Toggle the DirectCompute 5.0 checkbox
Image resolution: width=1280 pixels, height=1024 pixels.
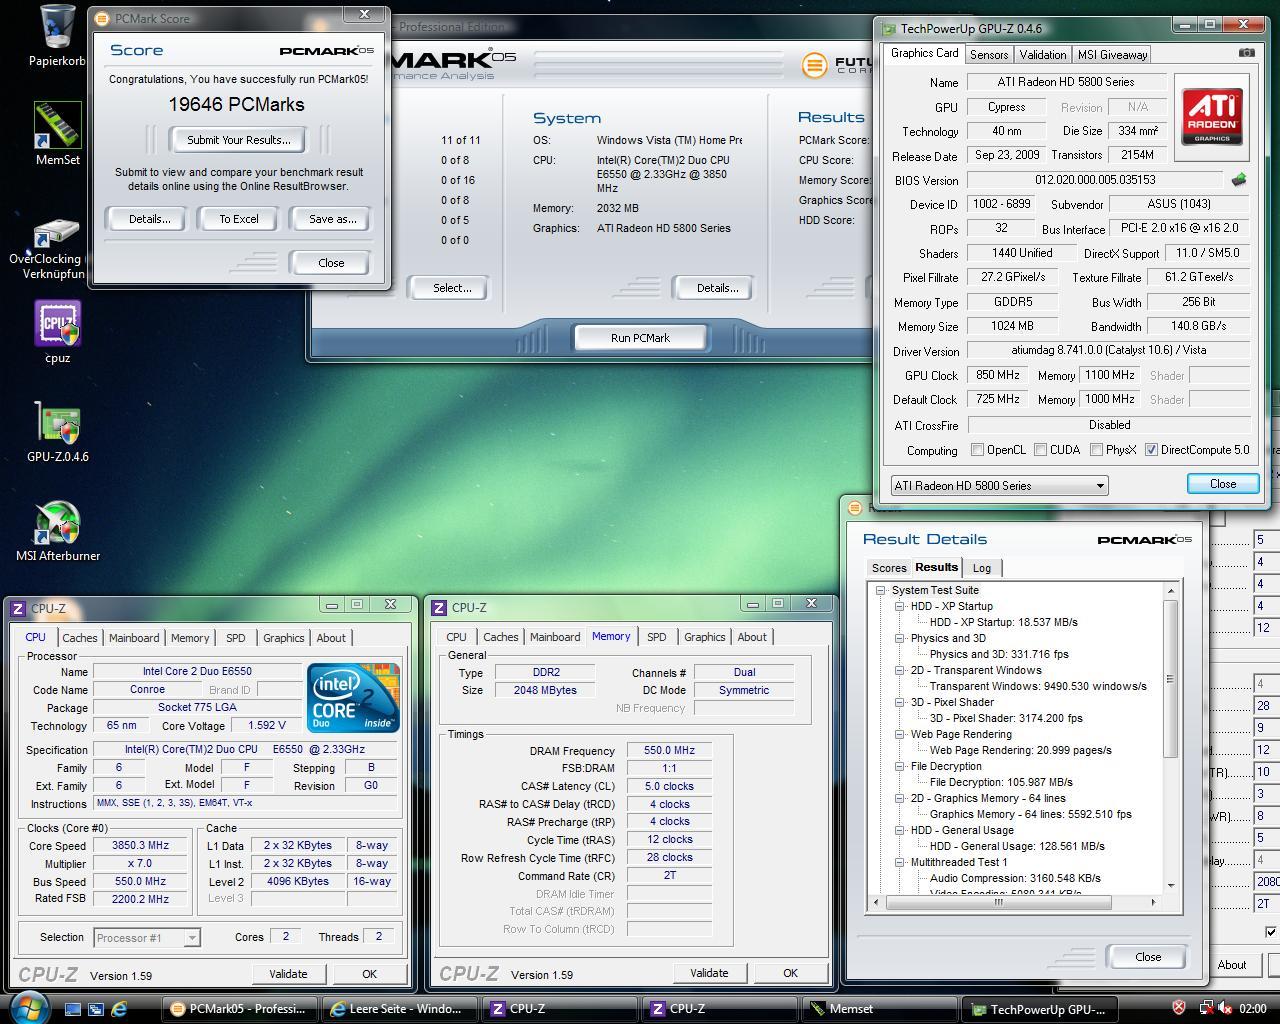(x=1151, y=450)
